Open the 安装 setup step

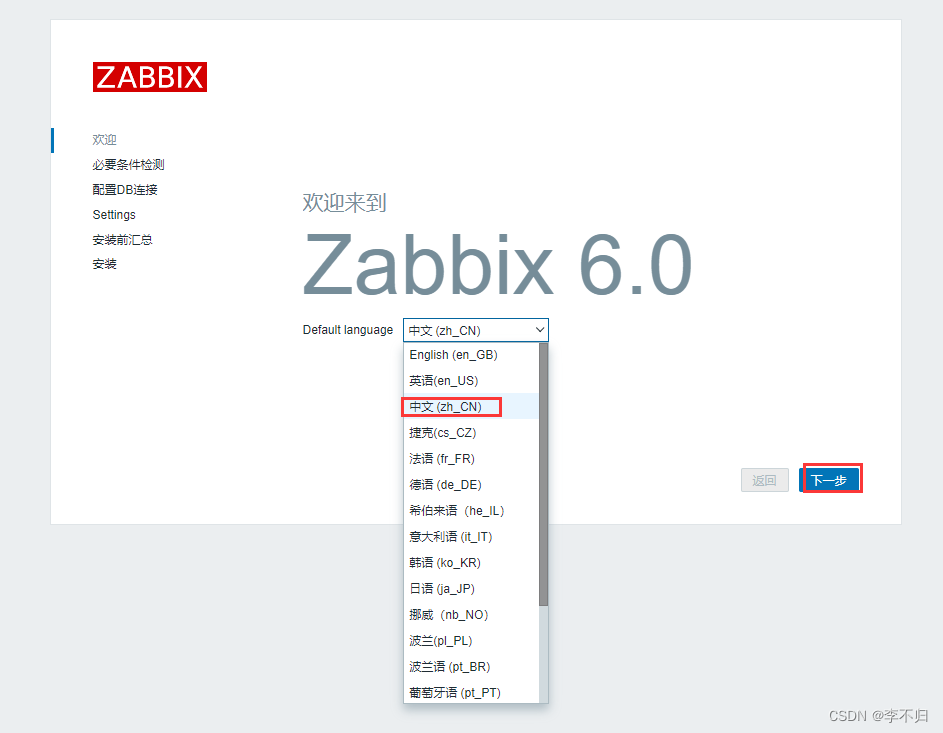click(x=104, y=264)
